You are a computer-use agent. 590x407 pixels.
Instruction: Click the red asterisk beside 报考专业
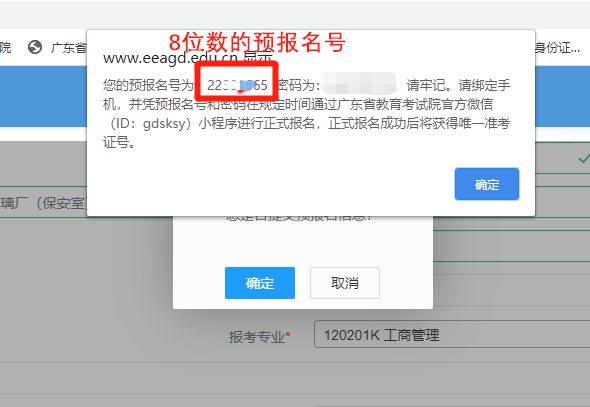coord(288,334)
